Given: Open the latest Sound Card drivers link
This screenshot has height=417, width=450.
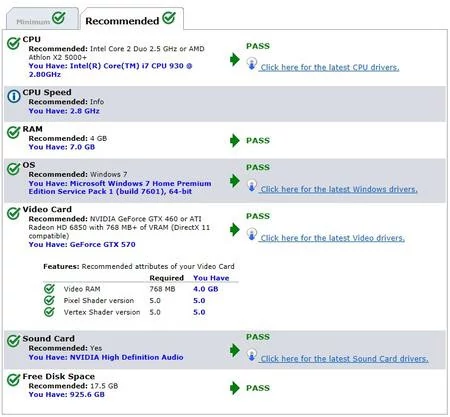Looking at the screenshot, I should click(344, 359).
